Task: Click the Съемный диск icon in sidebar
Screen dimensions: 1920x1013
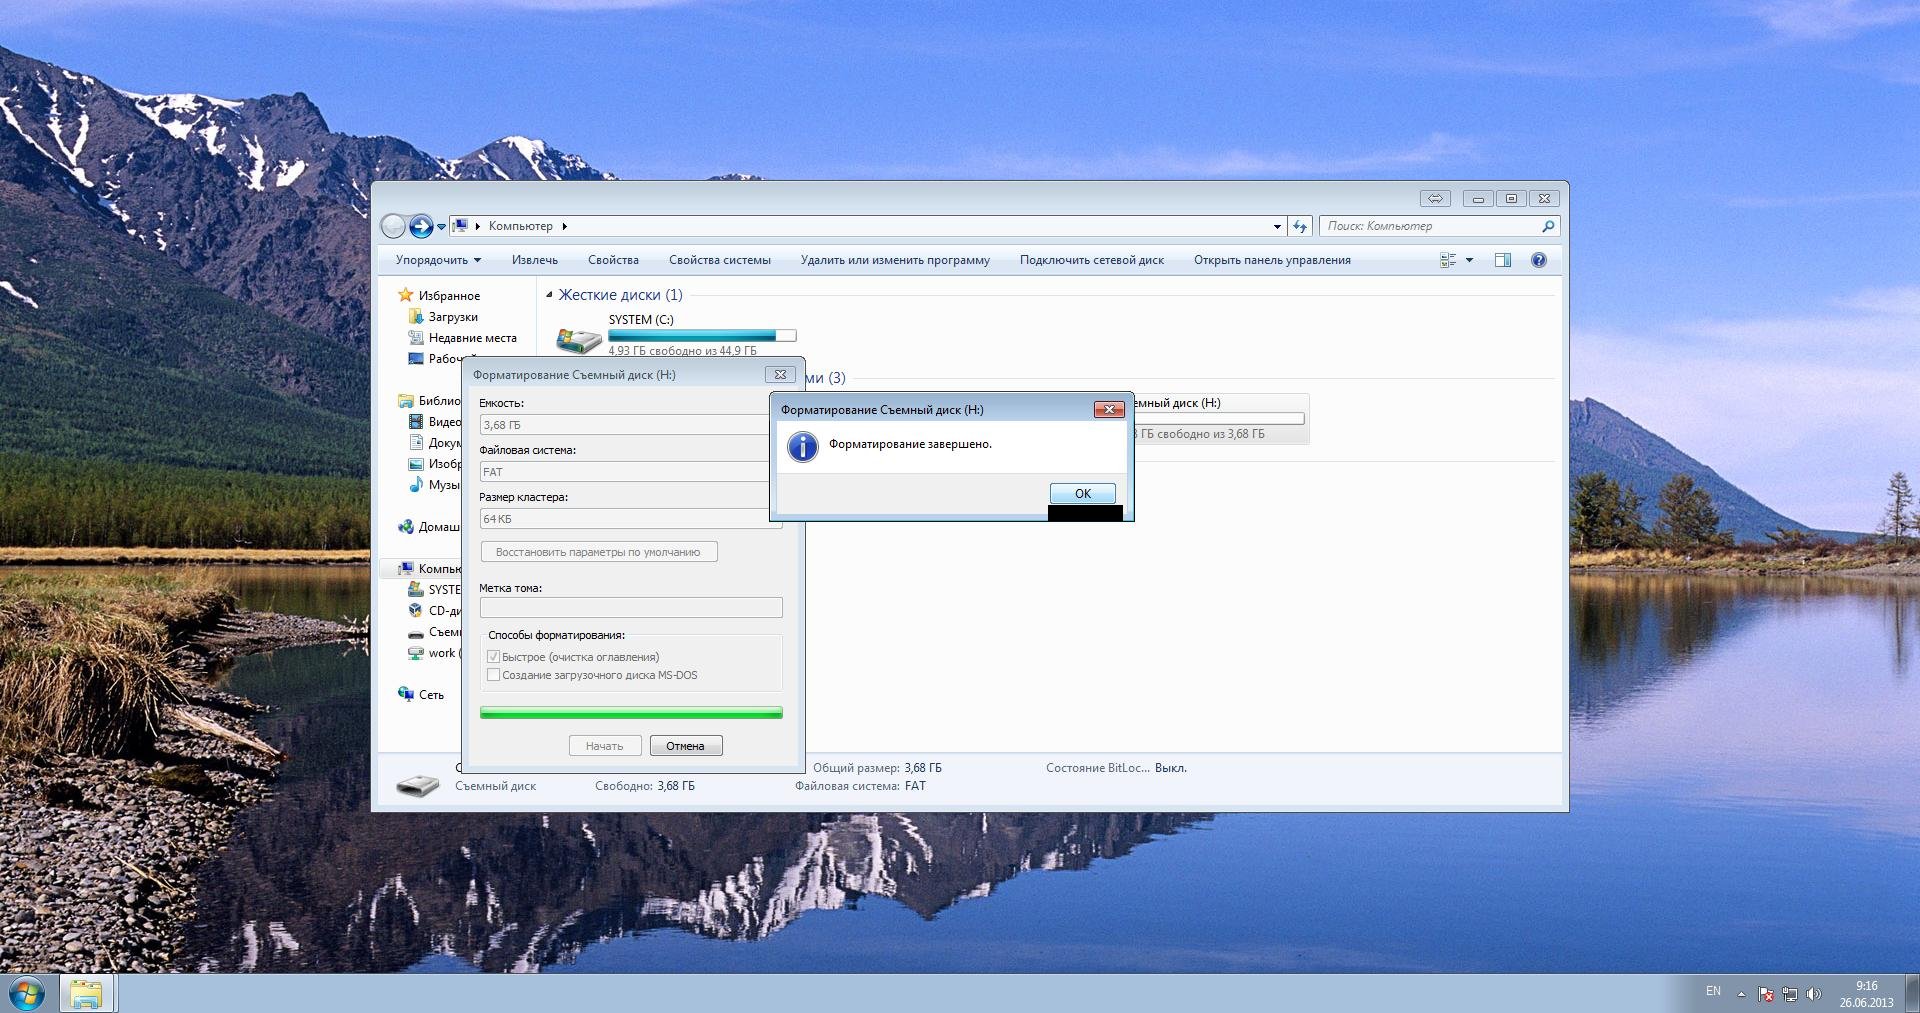Action: pos(416,633)
